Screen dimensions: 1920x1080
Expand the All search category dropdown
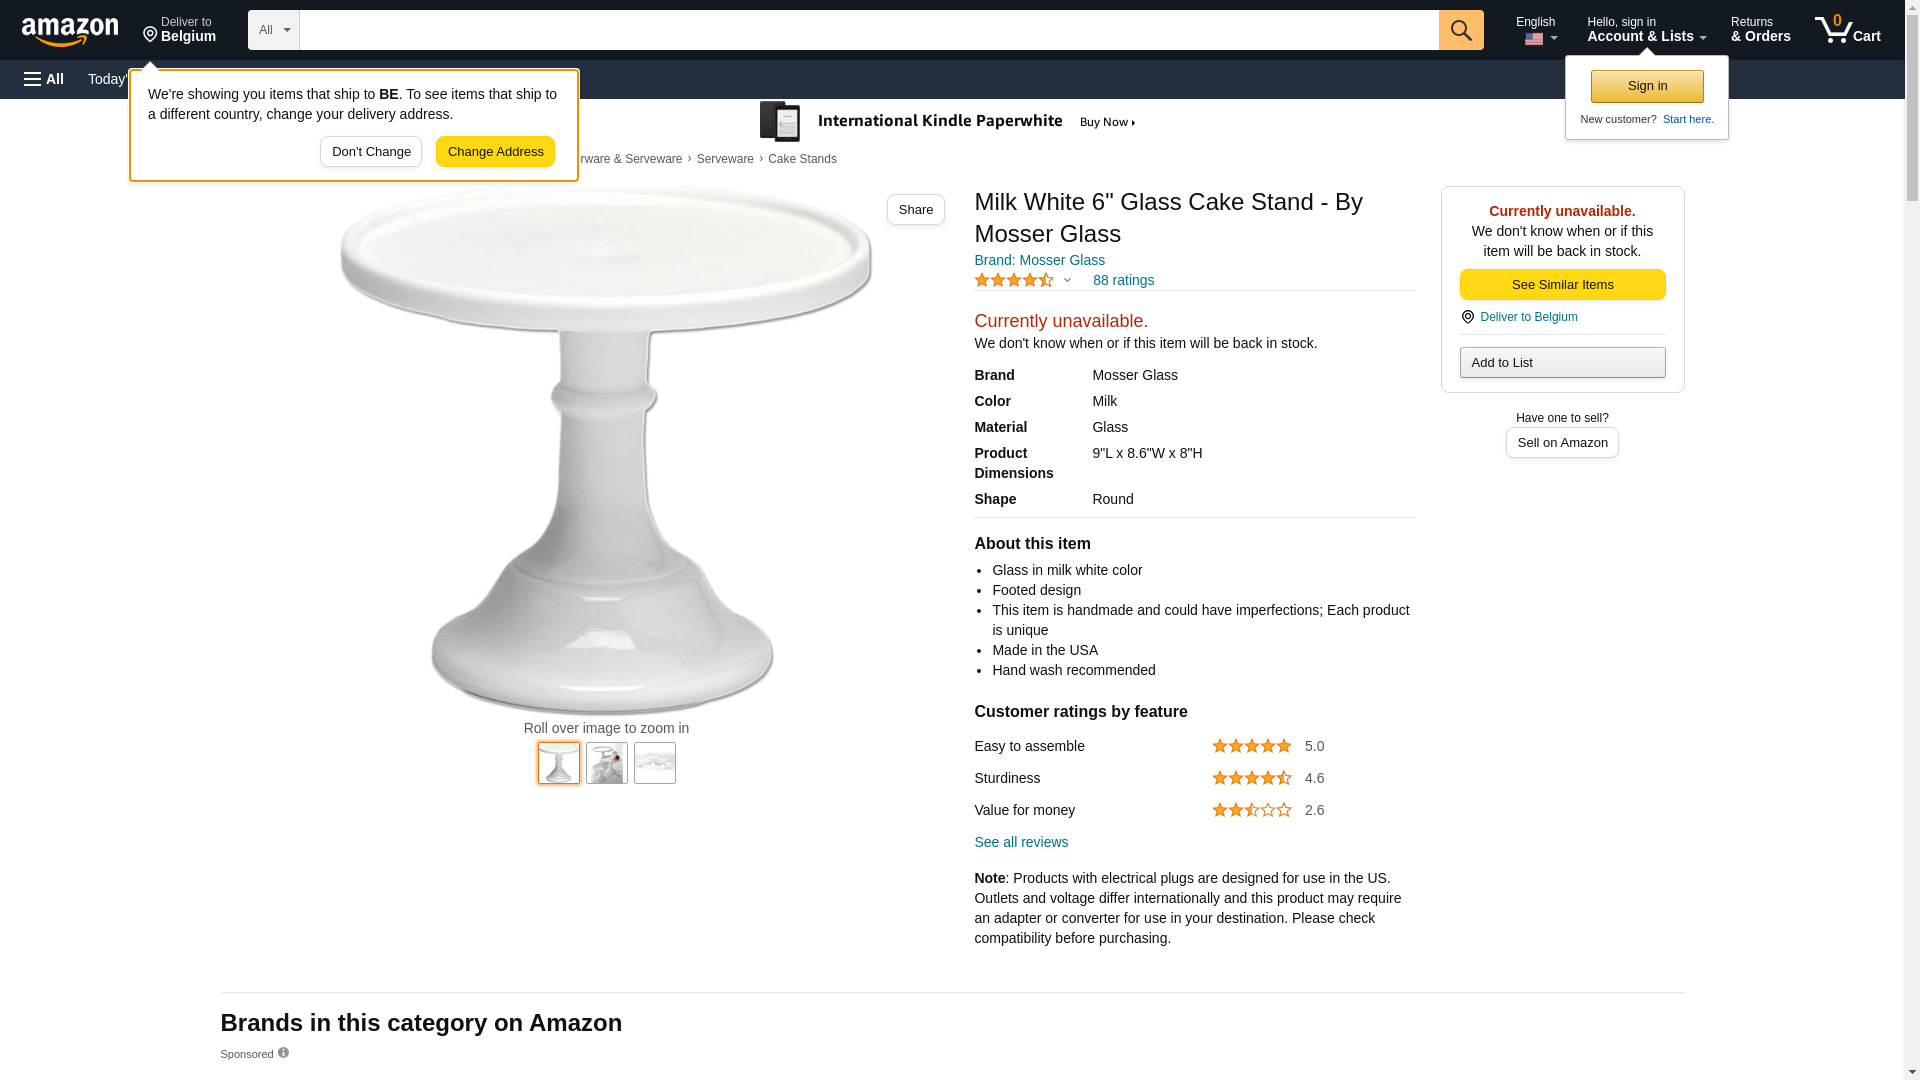click(273, 30)
